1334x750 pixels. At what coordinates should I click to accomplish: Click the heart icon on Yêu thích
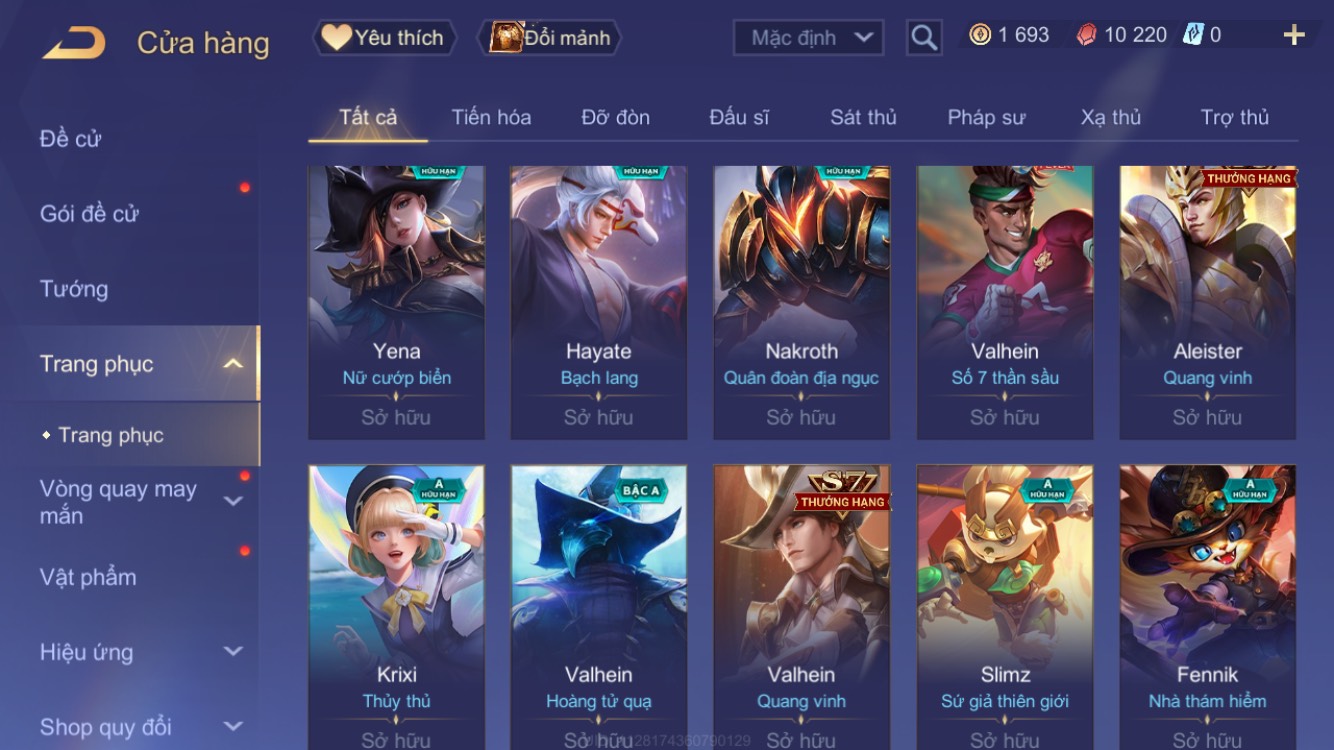(336, 37)
